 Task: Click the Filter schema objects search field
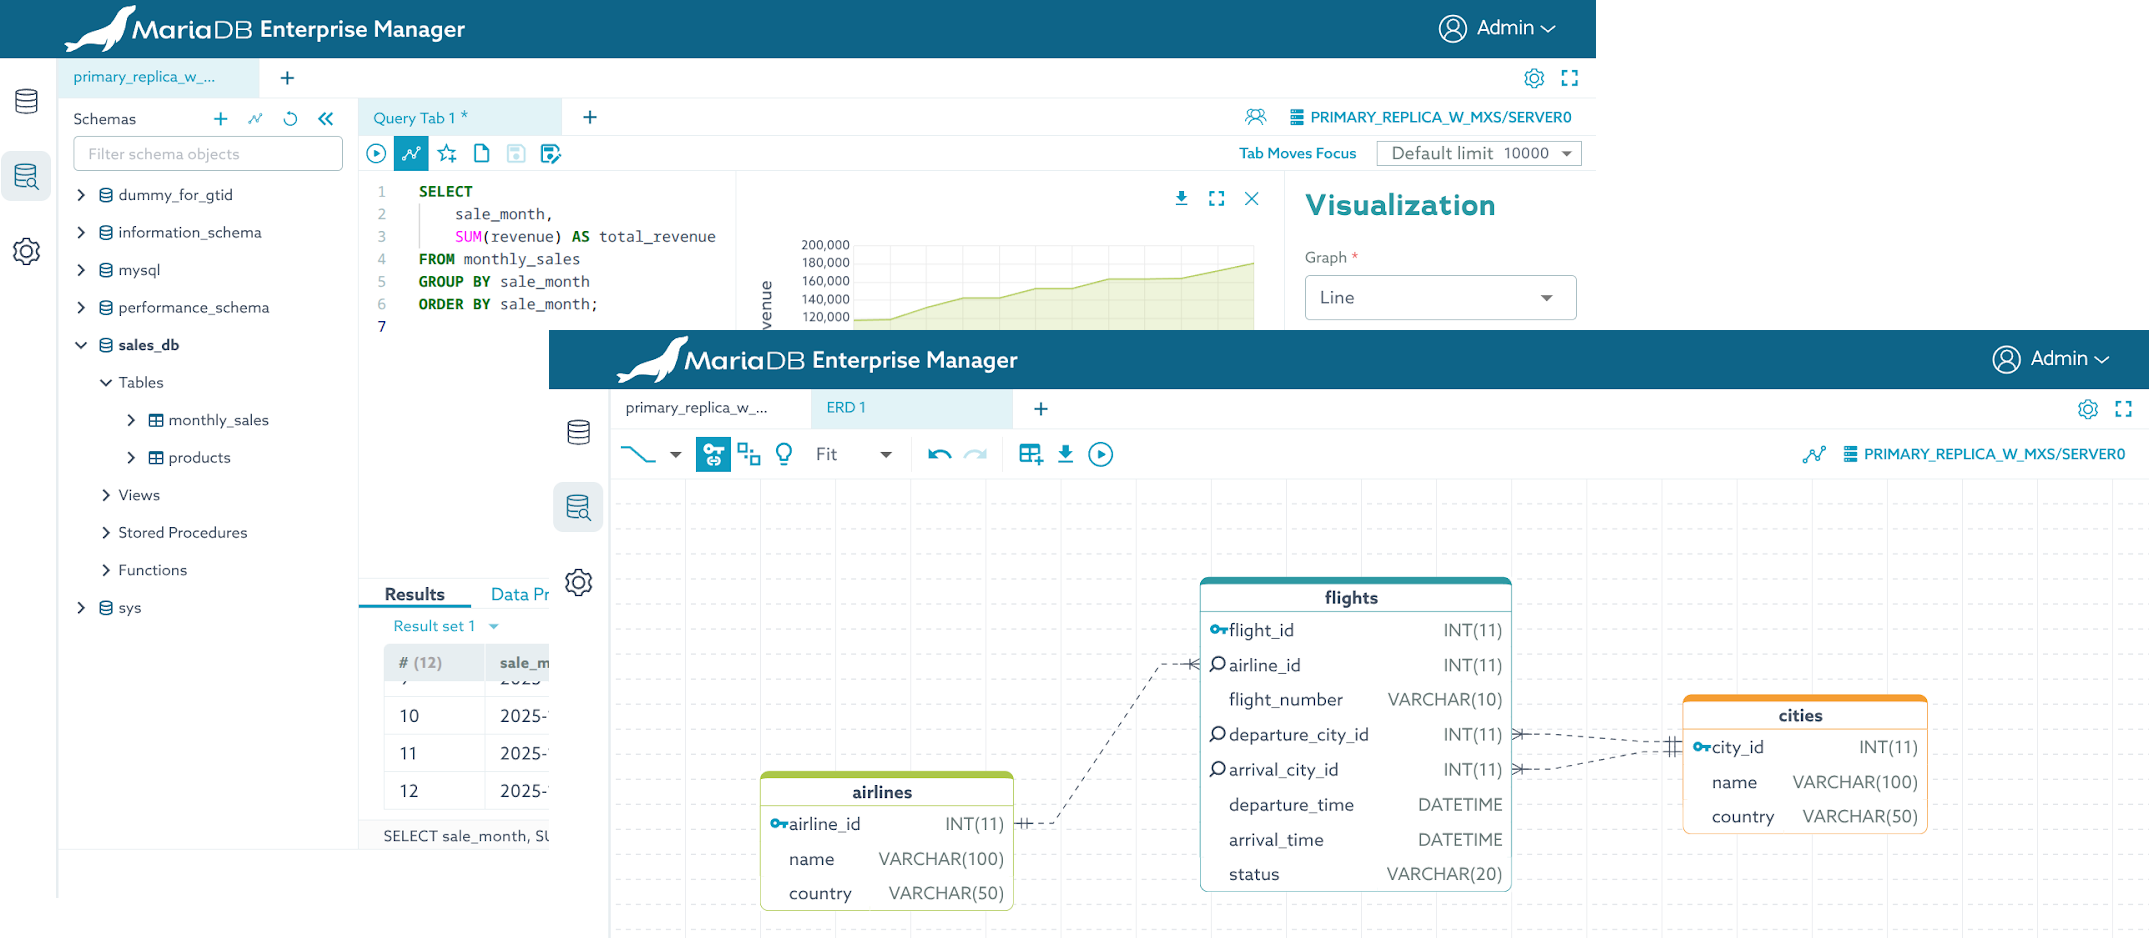point(208,154)
